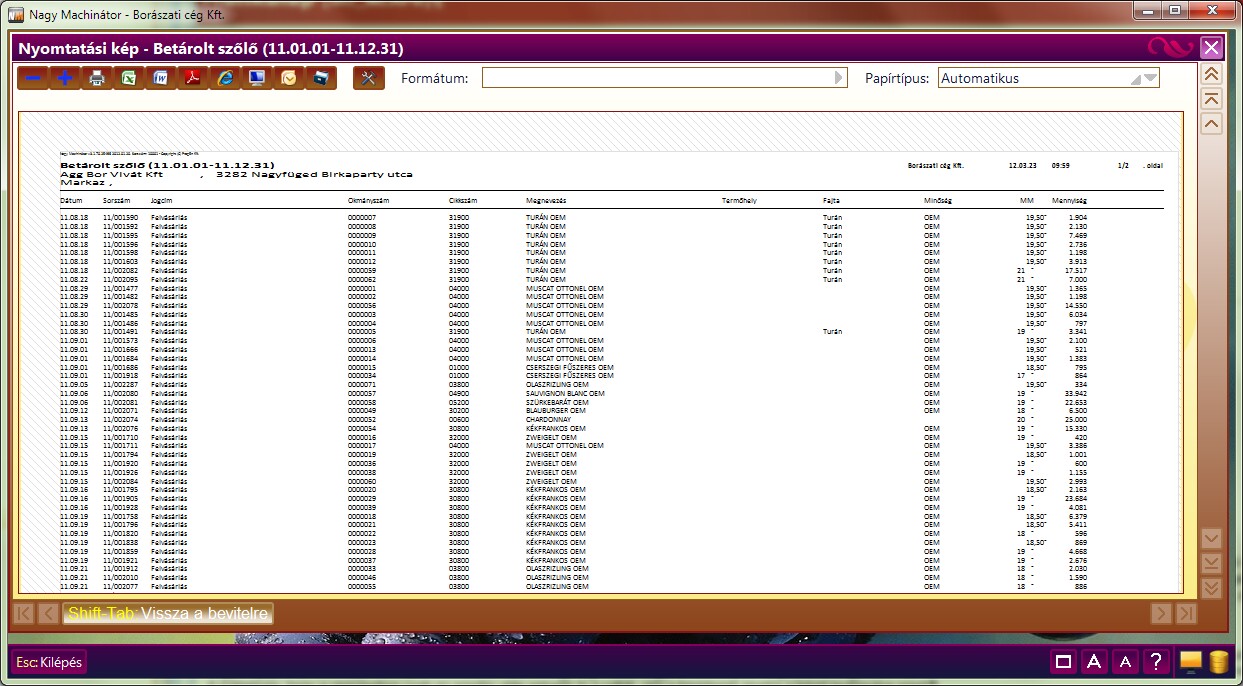
Task: Open the tools settings (hammer and wrench) icon
Action: coord(368,78)
